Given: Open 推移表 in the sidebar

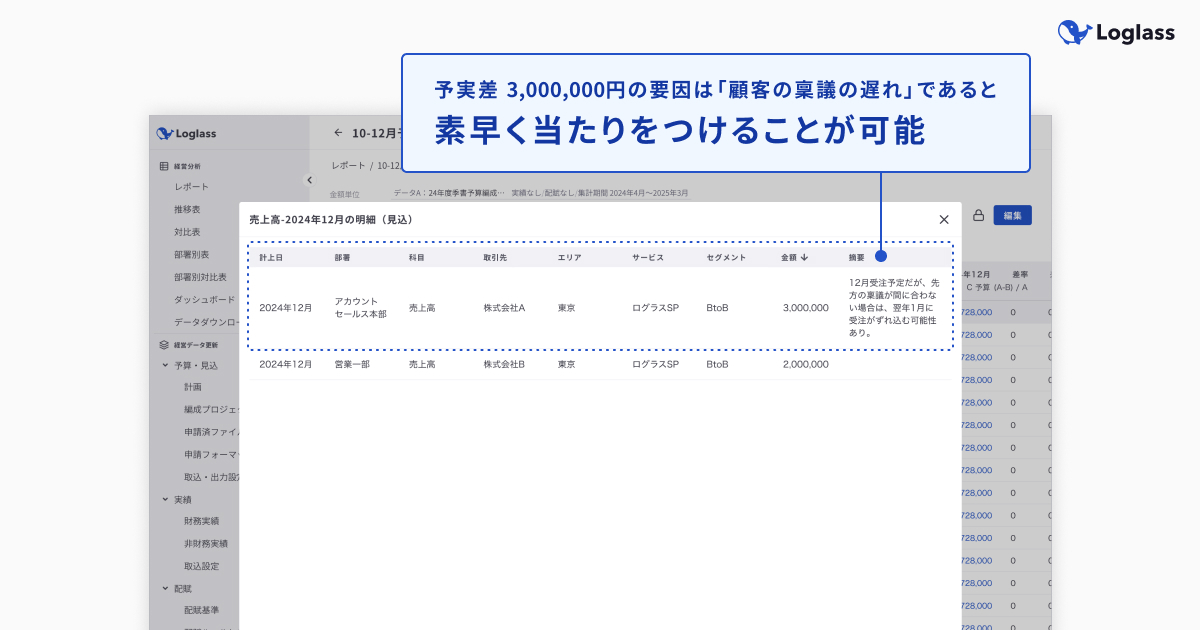Looking at the screenshot, I should [x=187, y=209].
